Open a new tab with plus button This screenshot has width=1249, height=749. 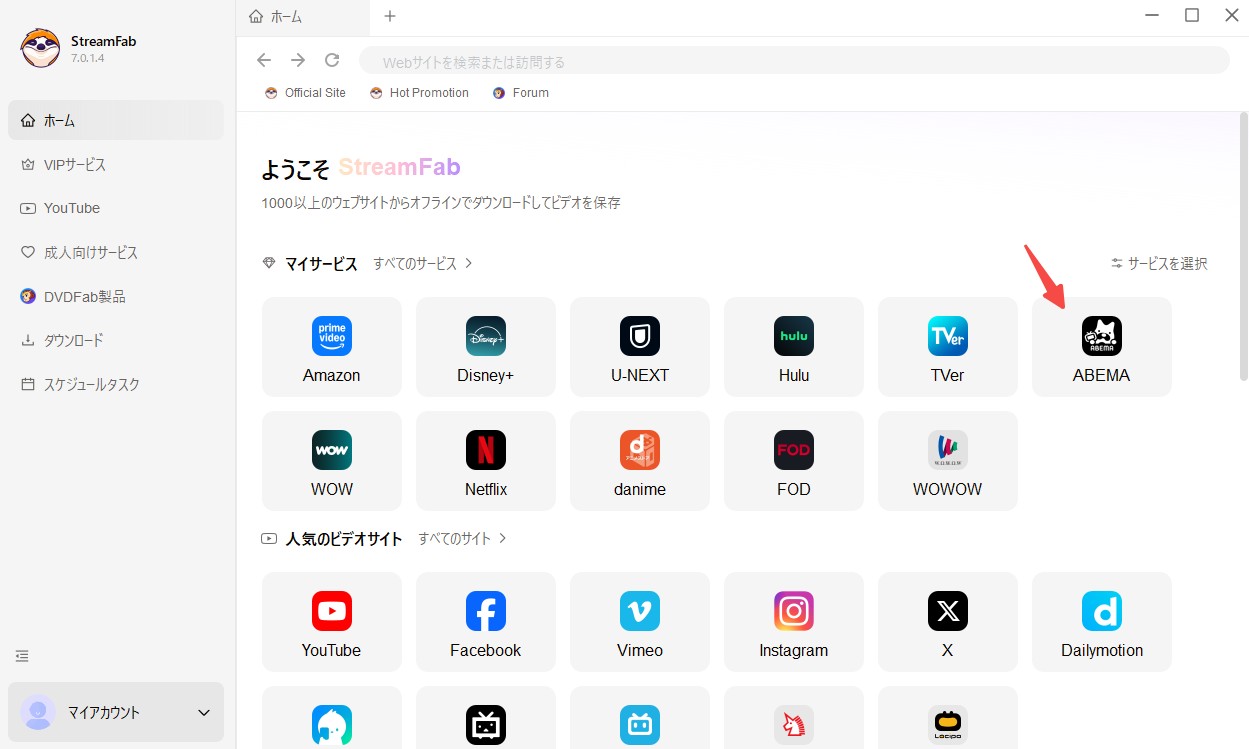point(390,16)
